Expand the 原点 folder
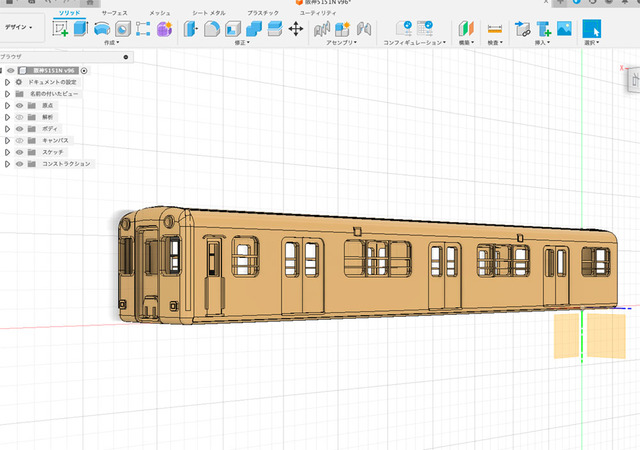The height and width of the screenshot is (450, 640). pyautogui.click(x=7, y=105)
